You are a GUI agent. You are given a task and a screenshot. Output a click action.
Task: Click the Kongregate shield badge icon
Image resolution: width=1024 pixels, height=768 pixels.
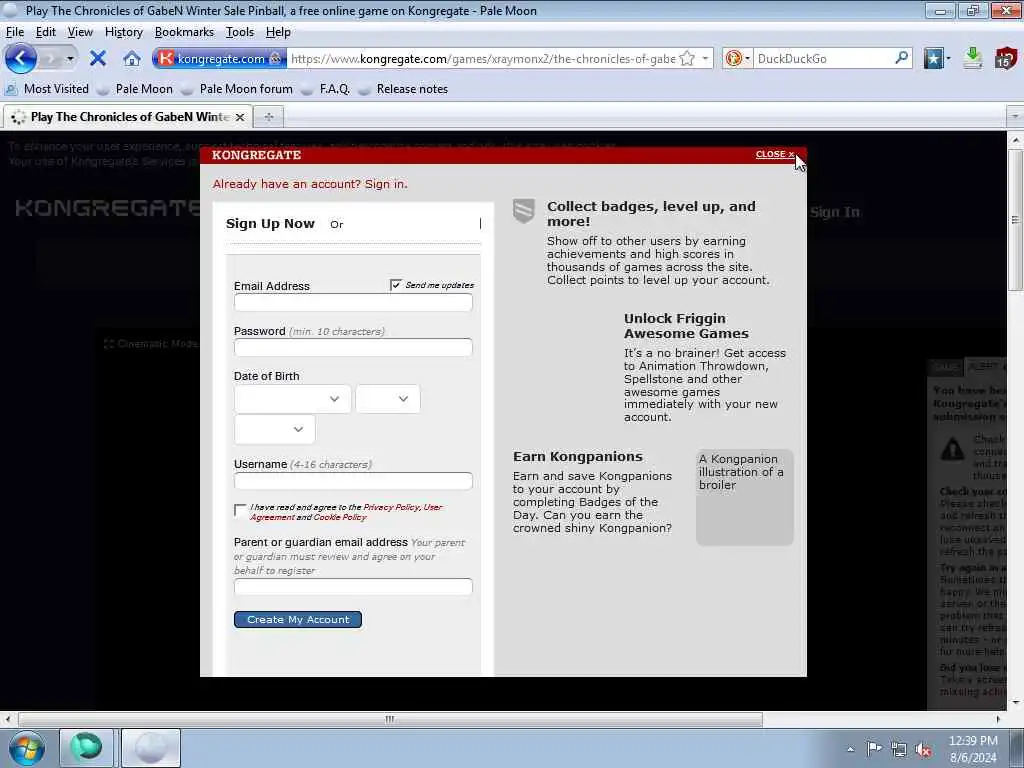(524, 211)
